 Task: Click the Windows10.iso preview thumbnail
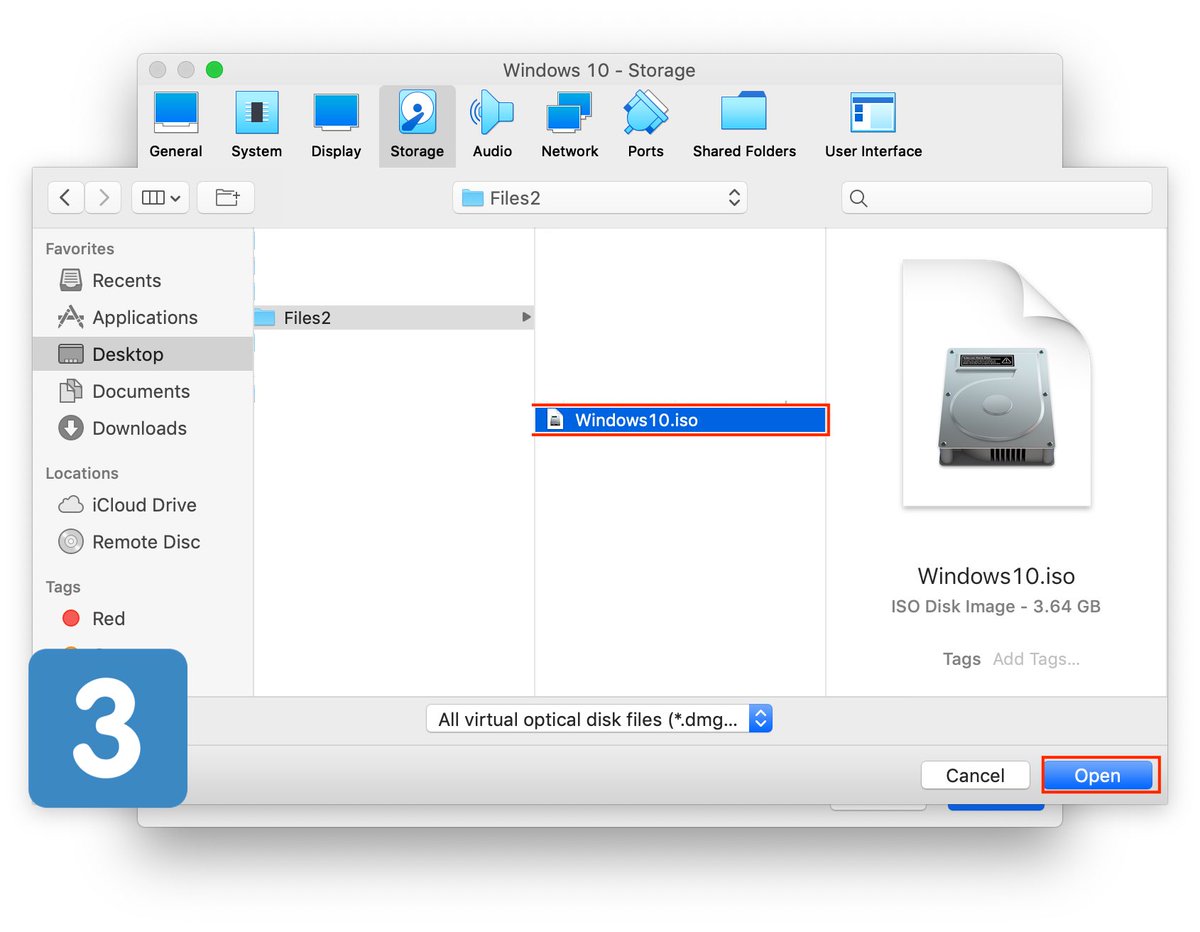coord(996,383)
